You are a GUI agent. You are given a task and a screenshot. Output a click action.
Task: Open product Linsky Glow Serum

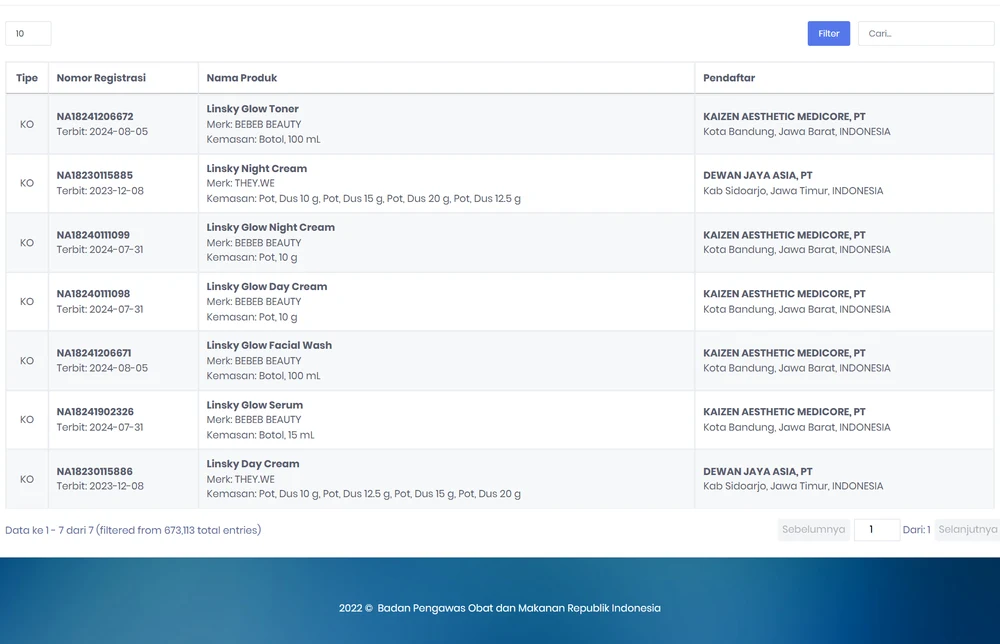pos(254,405)
